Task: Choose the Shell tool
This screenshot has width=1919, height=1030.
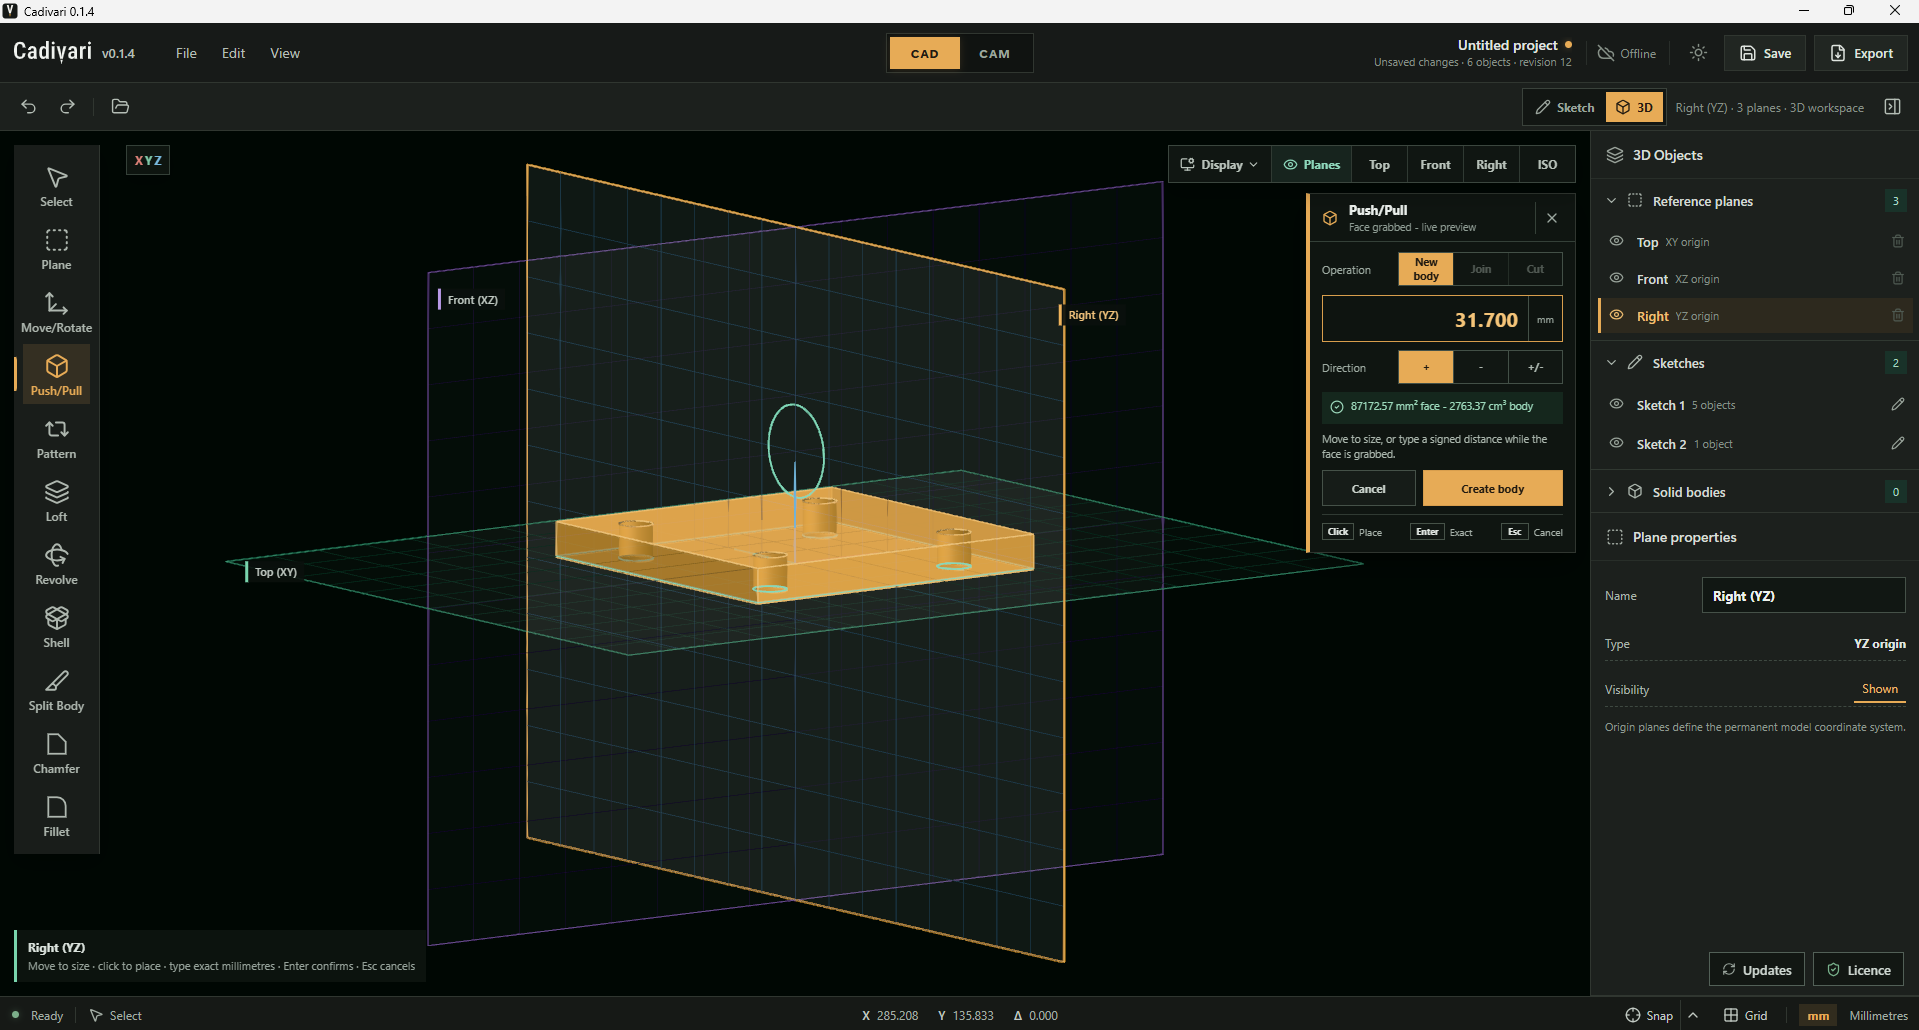Action: (x=57, y=628)
